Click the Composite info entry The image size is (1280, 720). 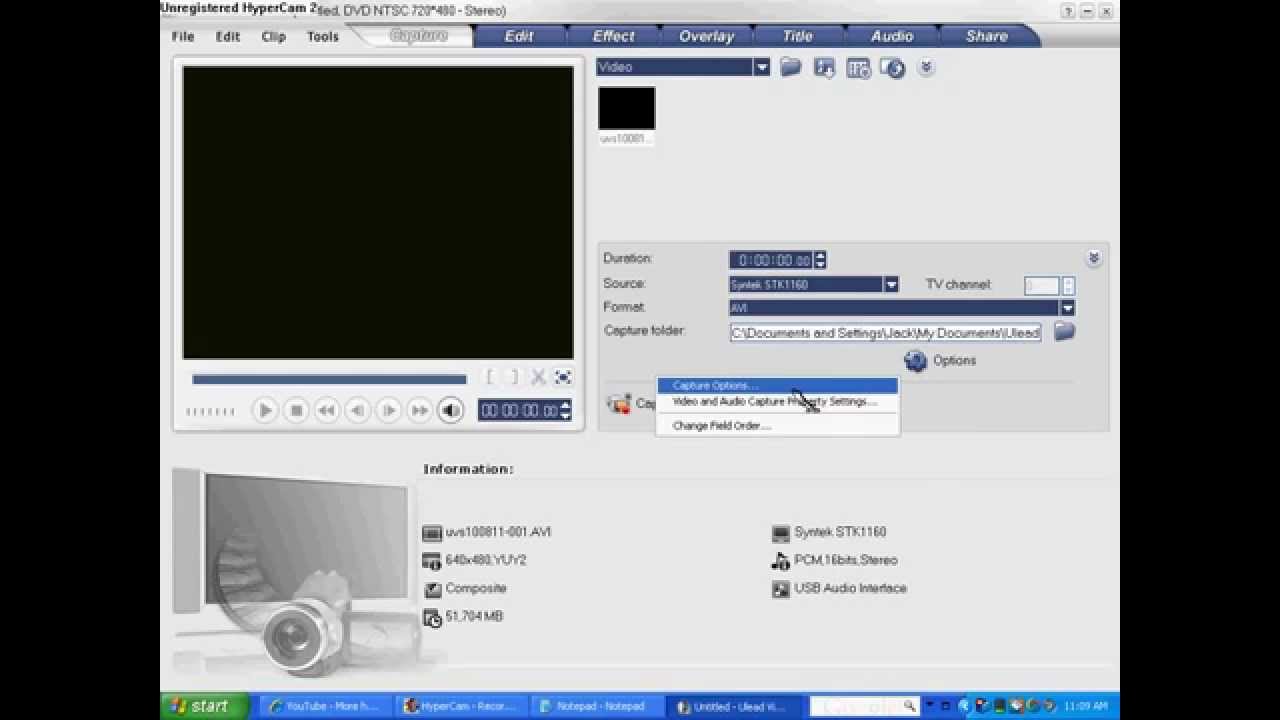click(476, 589)
